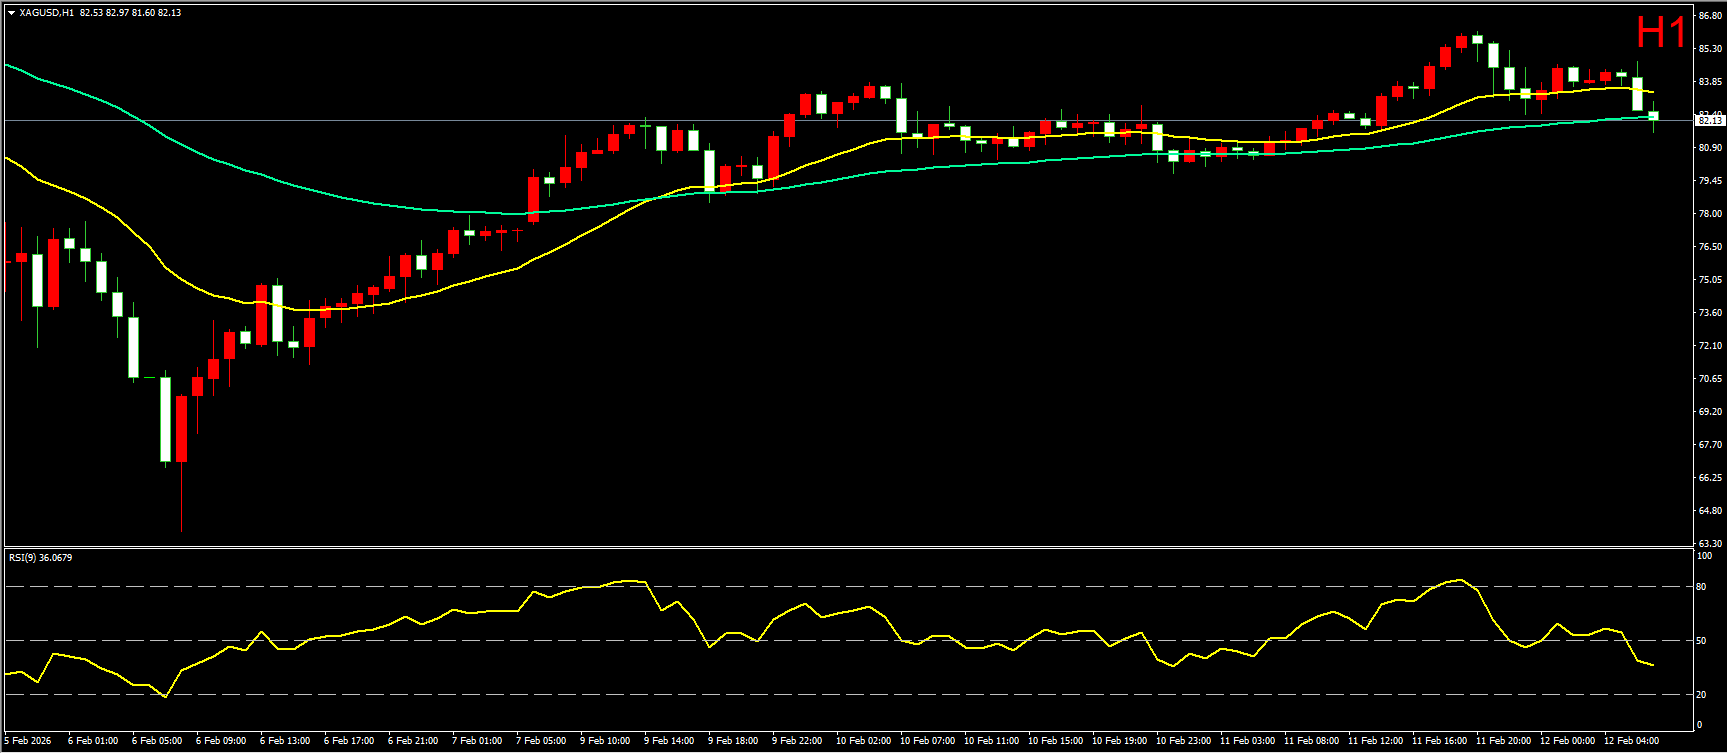This screenshot has width=1727, height=754.
Task: Click the RSI scale value 100
Action: point(1703,556)
